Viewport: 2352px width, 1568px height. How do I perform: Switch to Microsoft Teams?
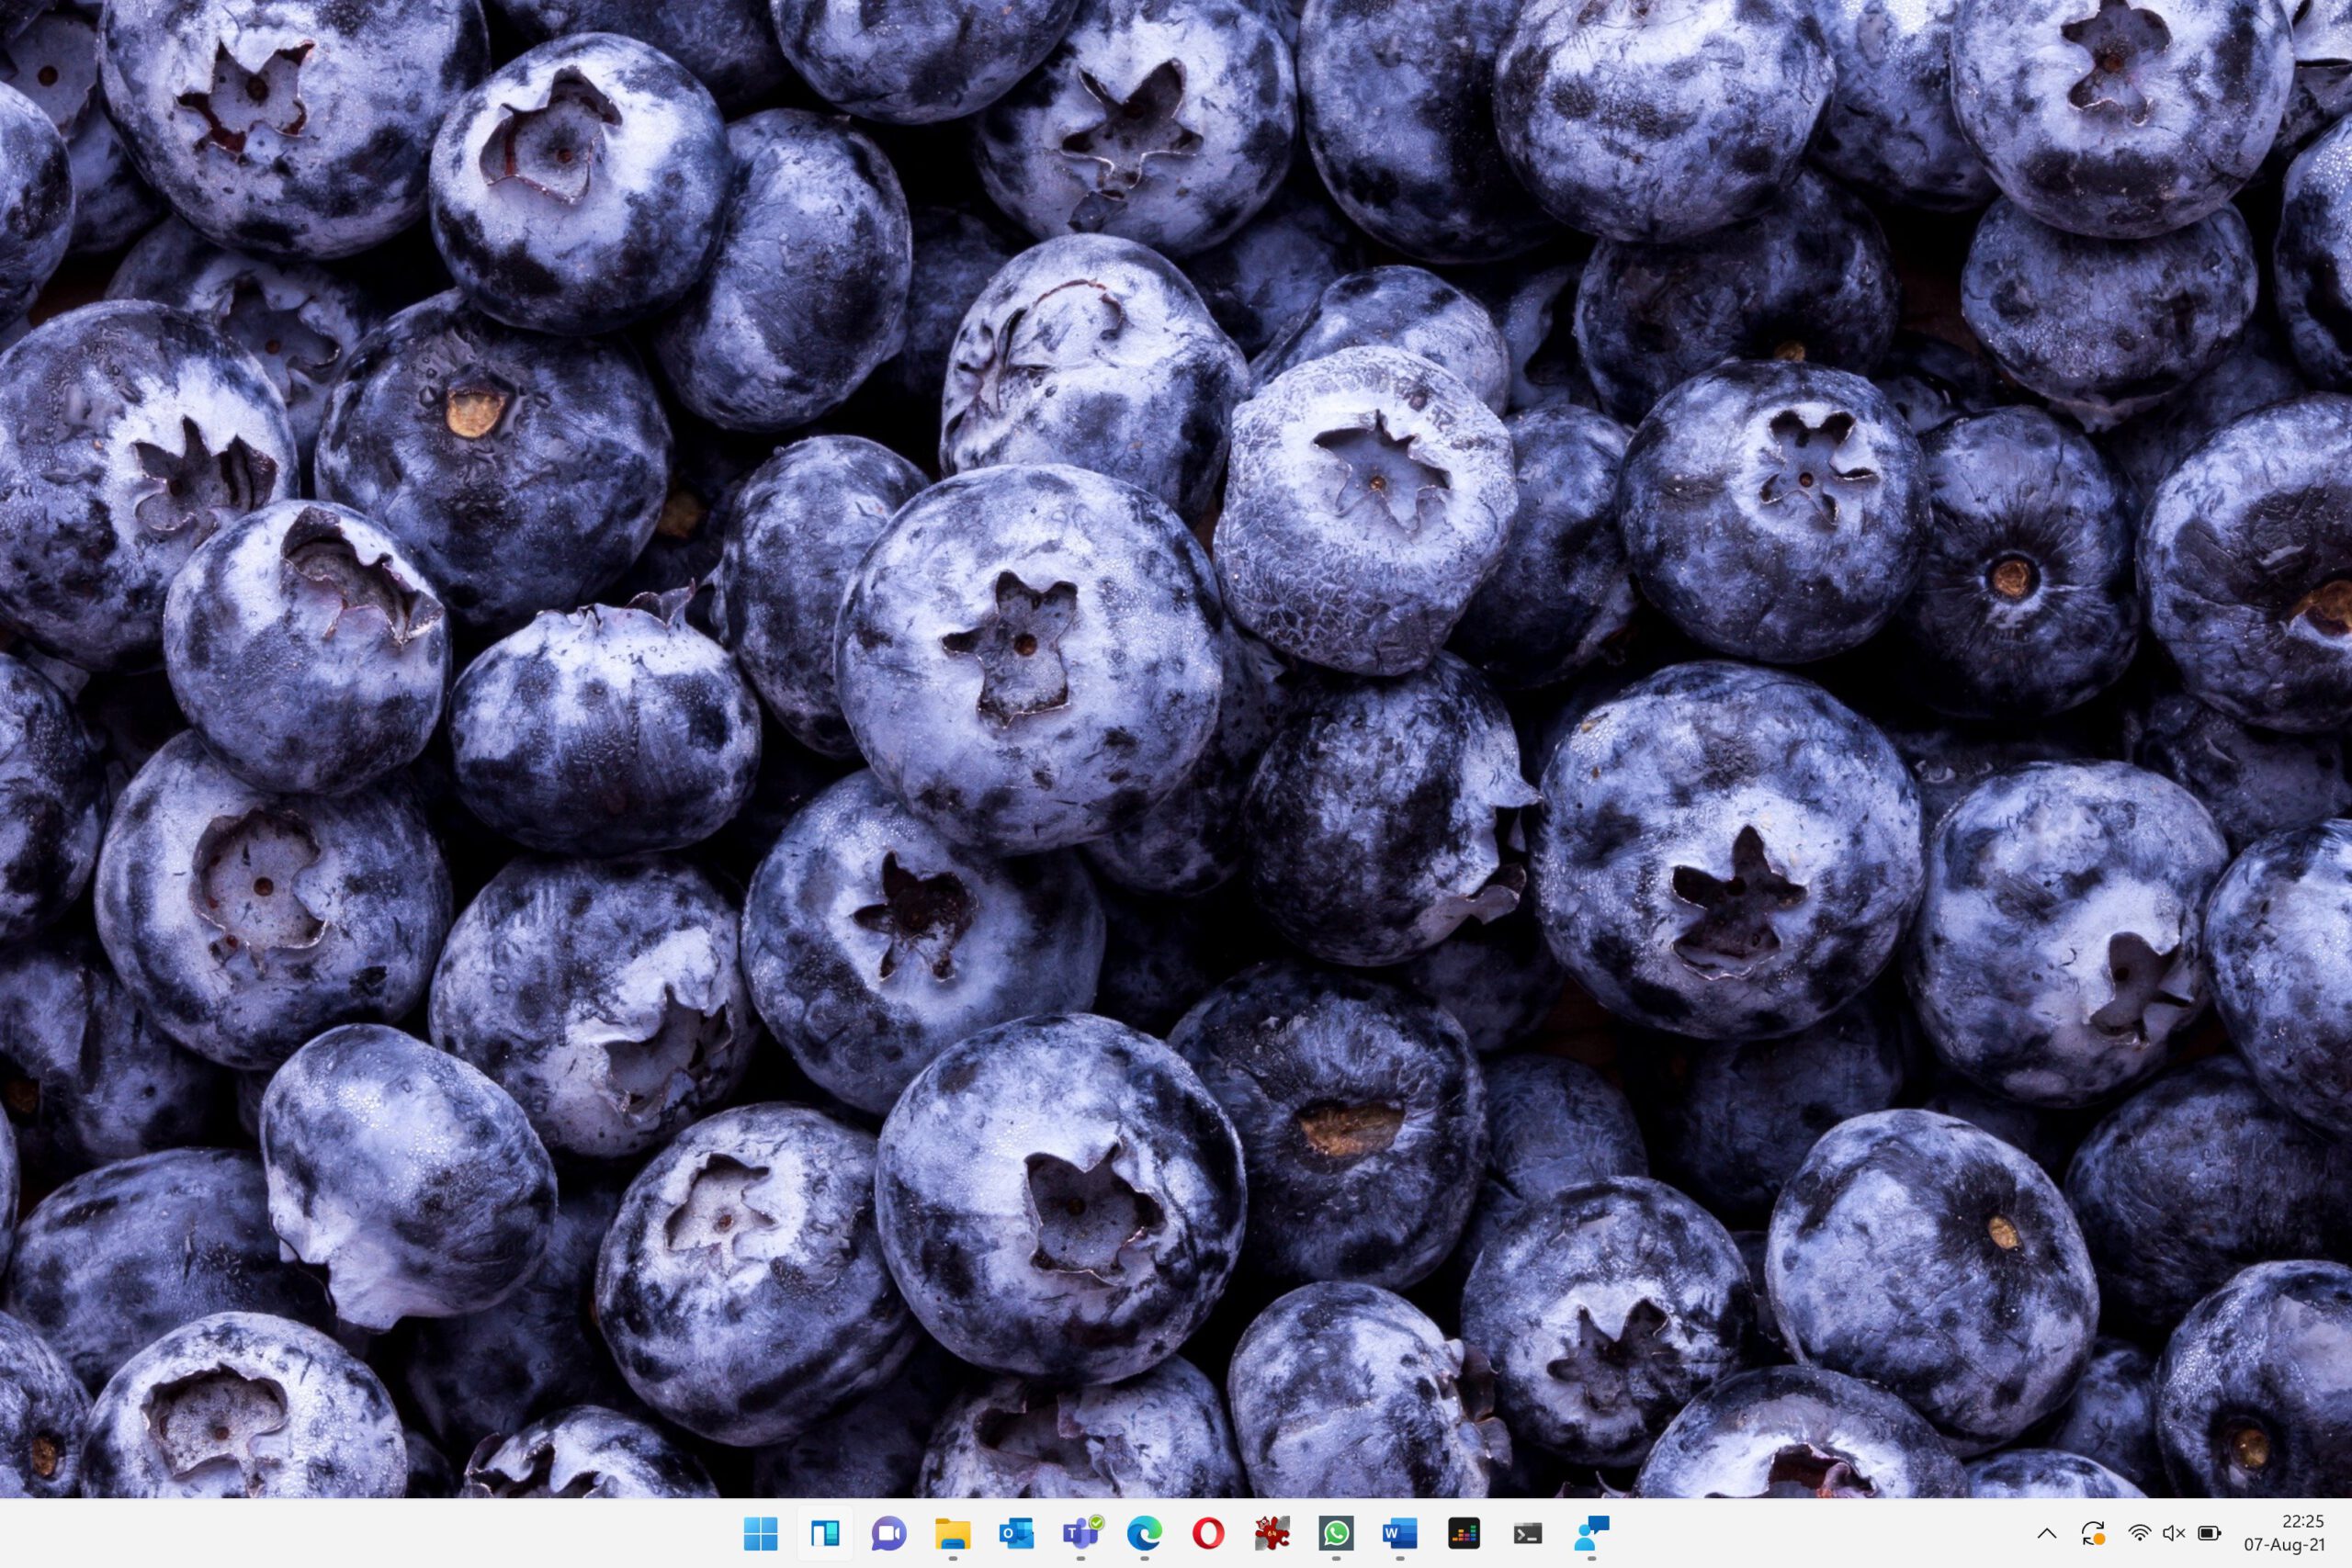coord(1080,1533)
